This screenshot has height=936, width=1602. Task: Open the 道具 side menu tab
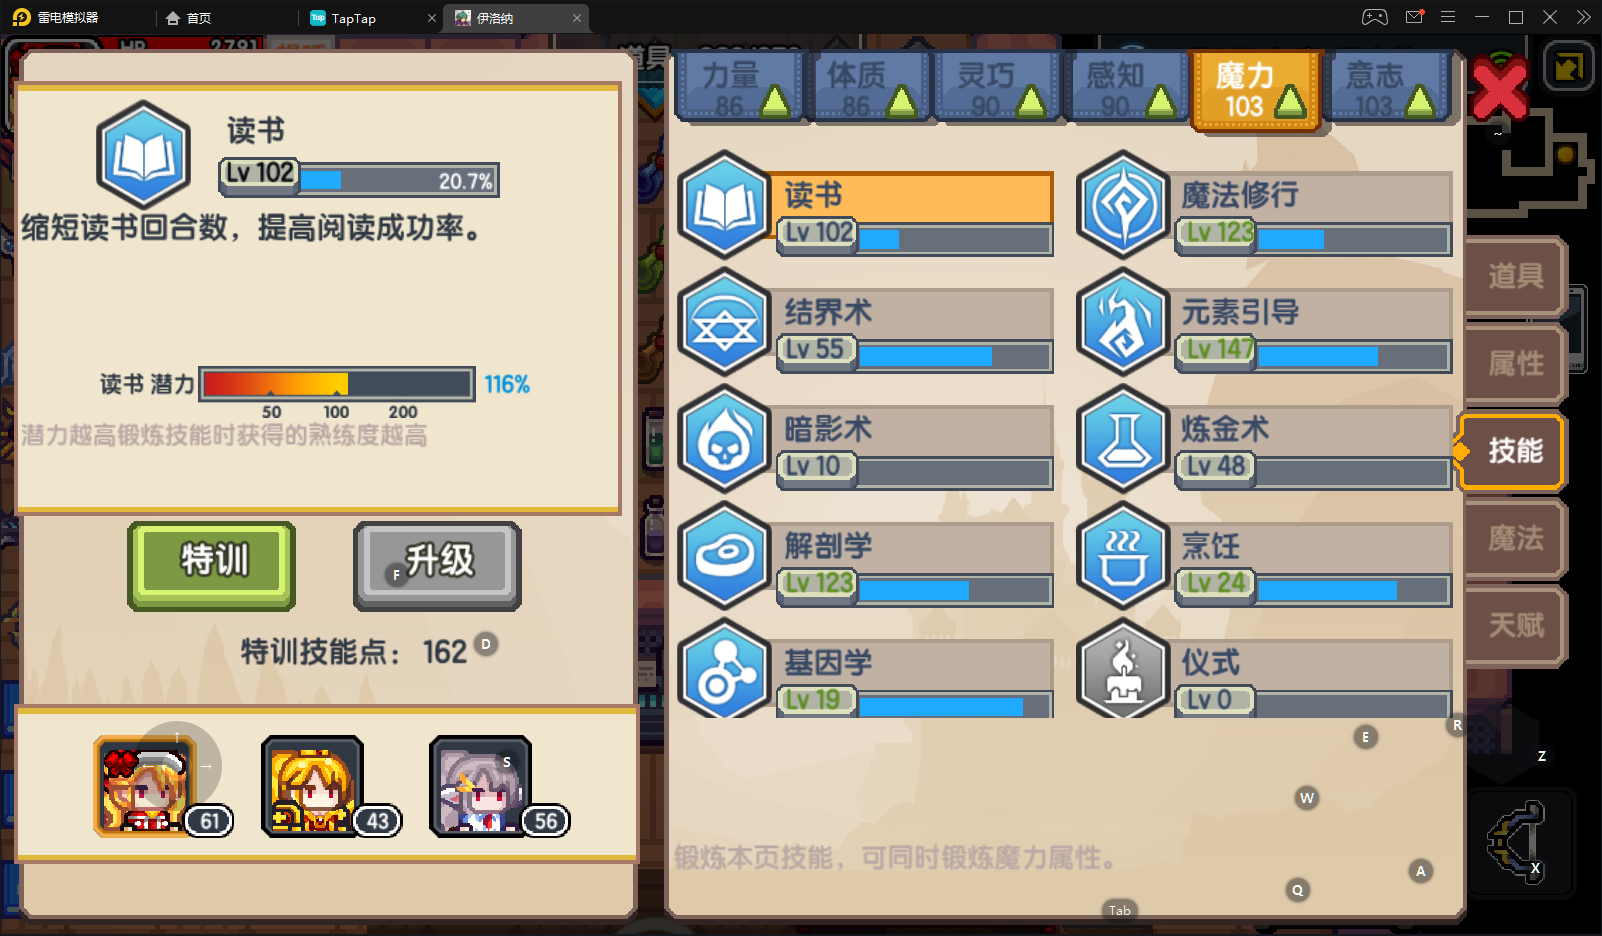1515,276
